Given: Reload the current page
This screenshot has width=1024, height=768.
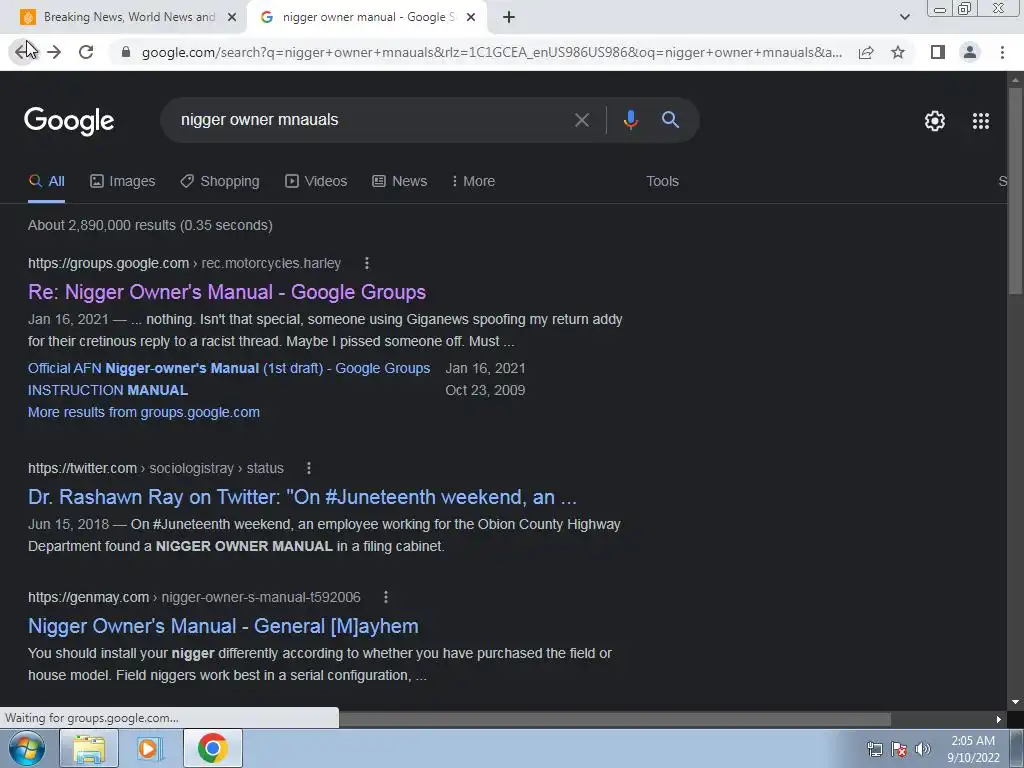Looking at the screenshot, I should [x=86, y=52].
